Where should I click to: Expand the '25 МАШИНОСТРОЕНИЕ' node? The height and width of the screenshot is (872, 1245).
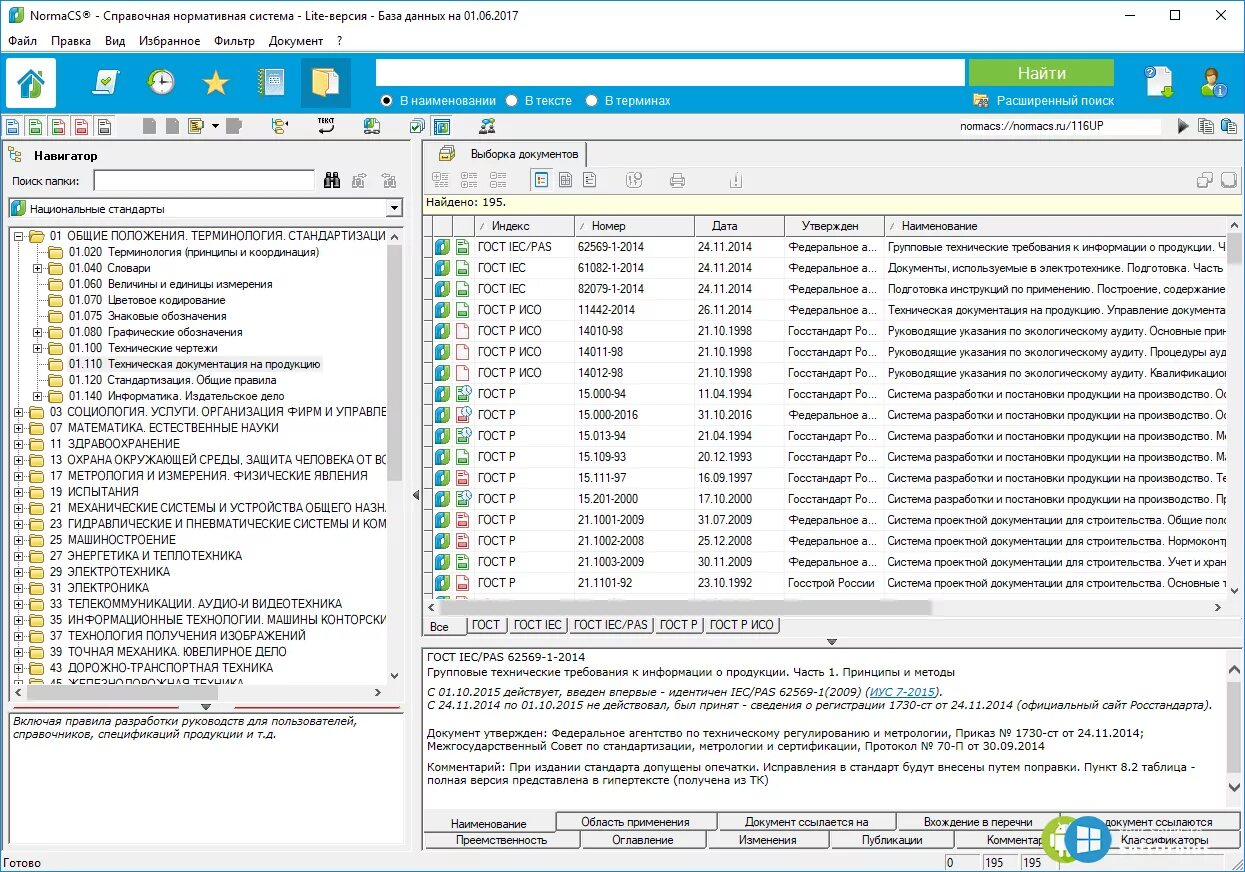18,540
